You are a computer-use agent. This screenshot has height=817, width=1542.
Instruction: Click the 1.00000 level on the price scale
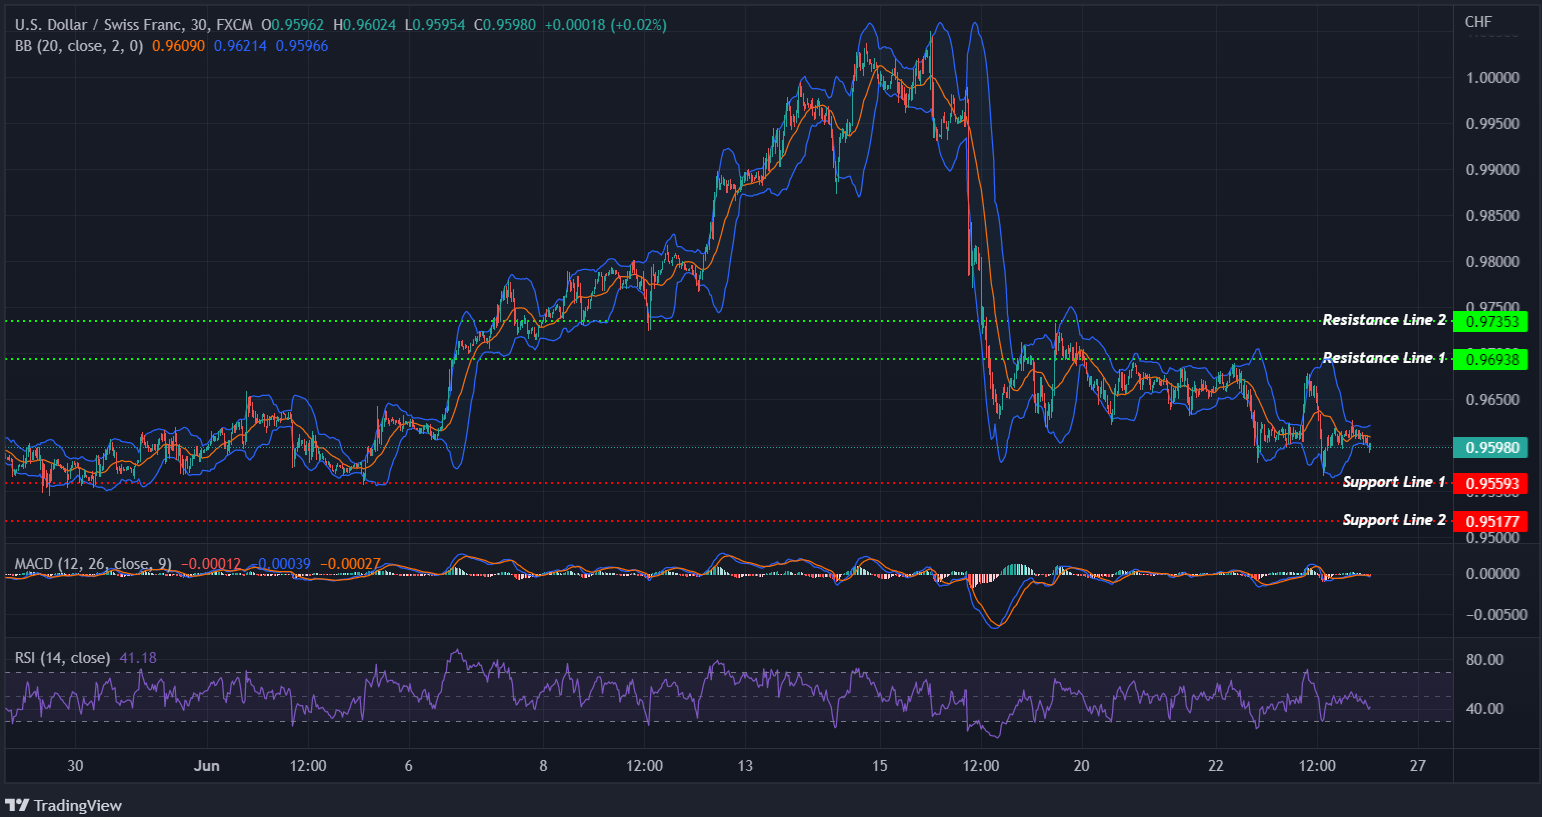[1494, 77]
